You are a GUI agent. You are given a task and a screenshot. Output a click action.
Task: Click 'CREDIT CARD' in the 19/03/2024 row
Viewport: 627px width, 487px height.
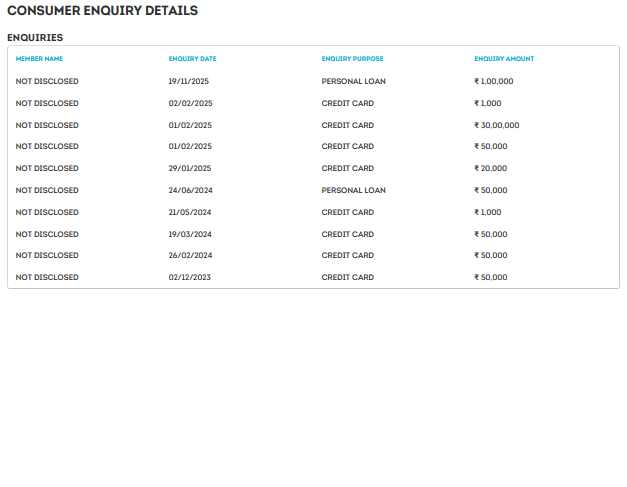pos(347,234)
